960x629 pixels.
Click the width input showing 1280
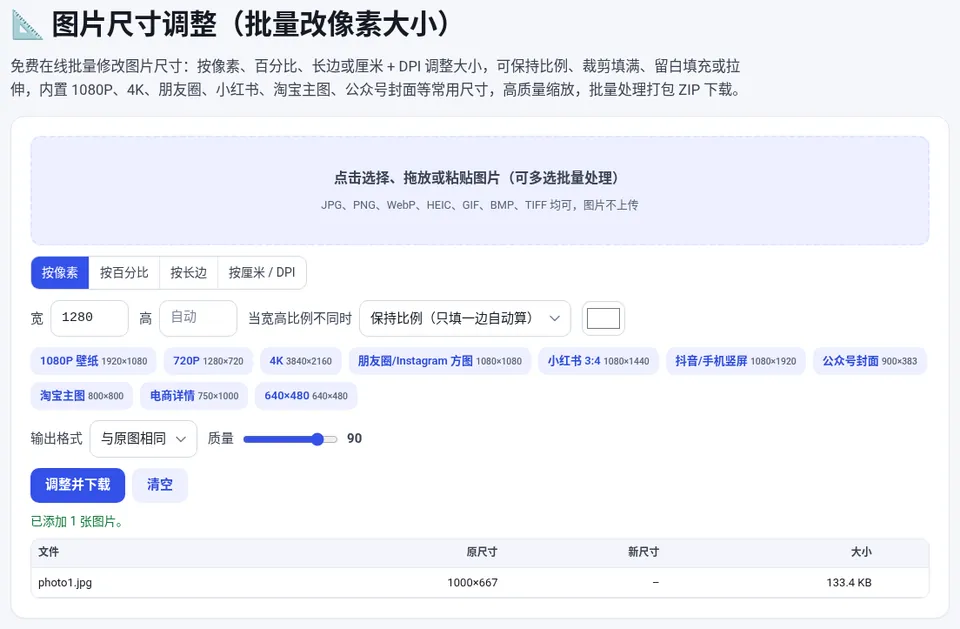pos(89,318)
